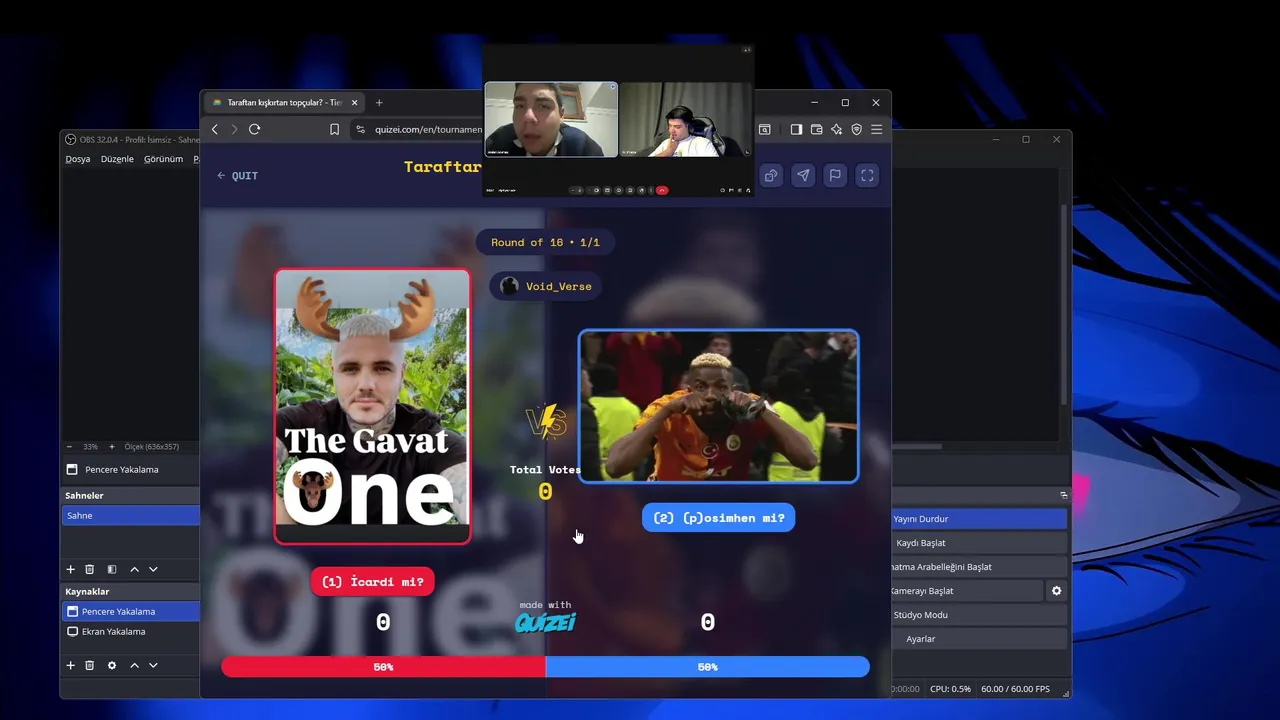Reload the quizei page
The height and width of the screenshot is (720, 1280).
[x=255, y=129]
